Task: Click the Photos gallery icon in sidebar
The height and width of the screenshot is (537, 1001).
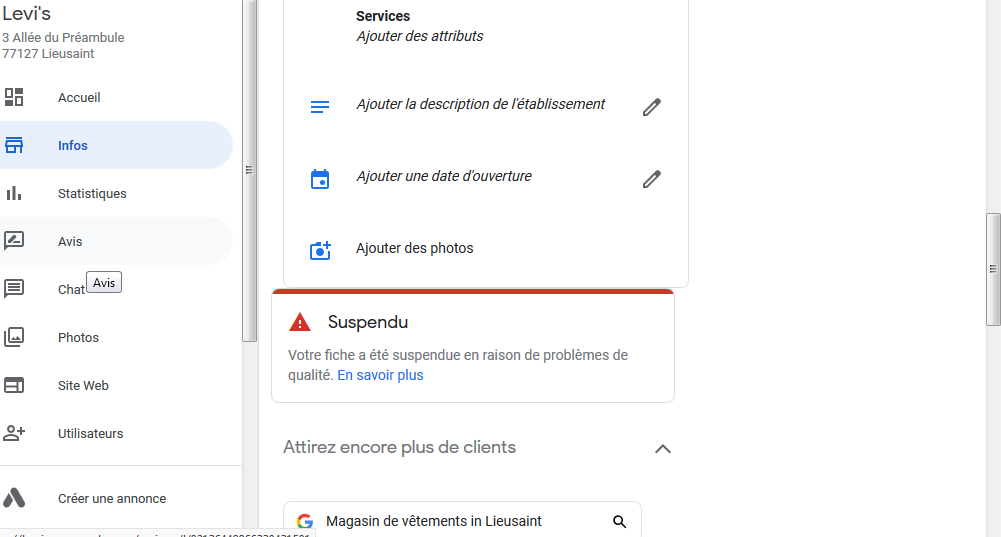Action: [14, 337]
